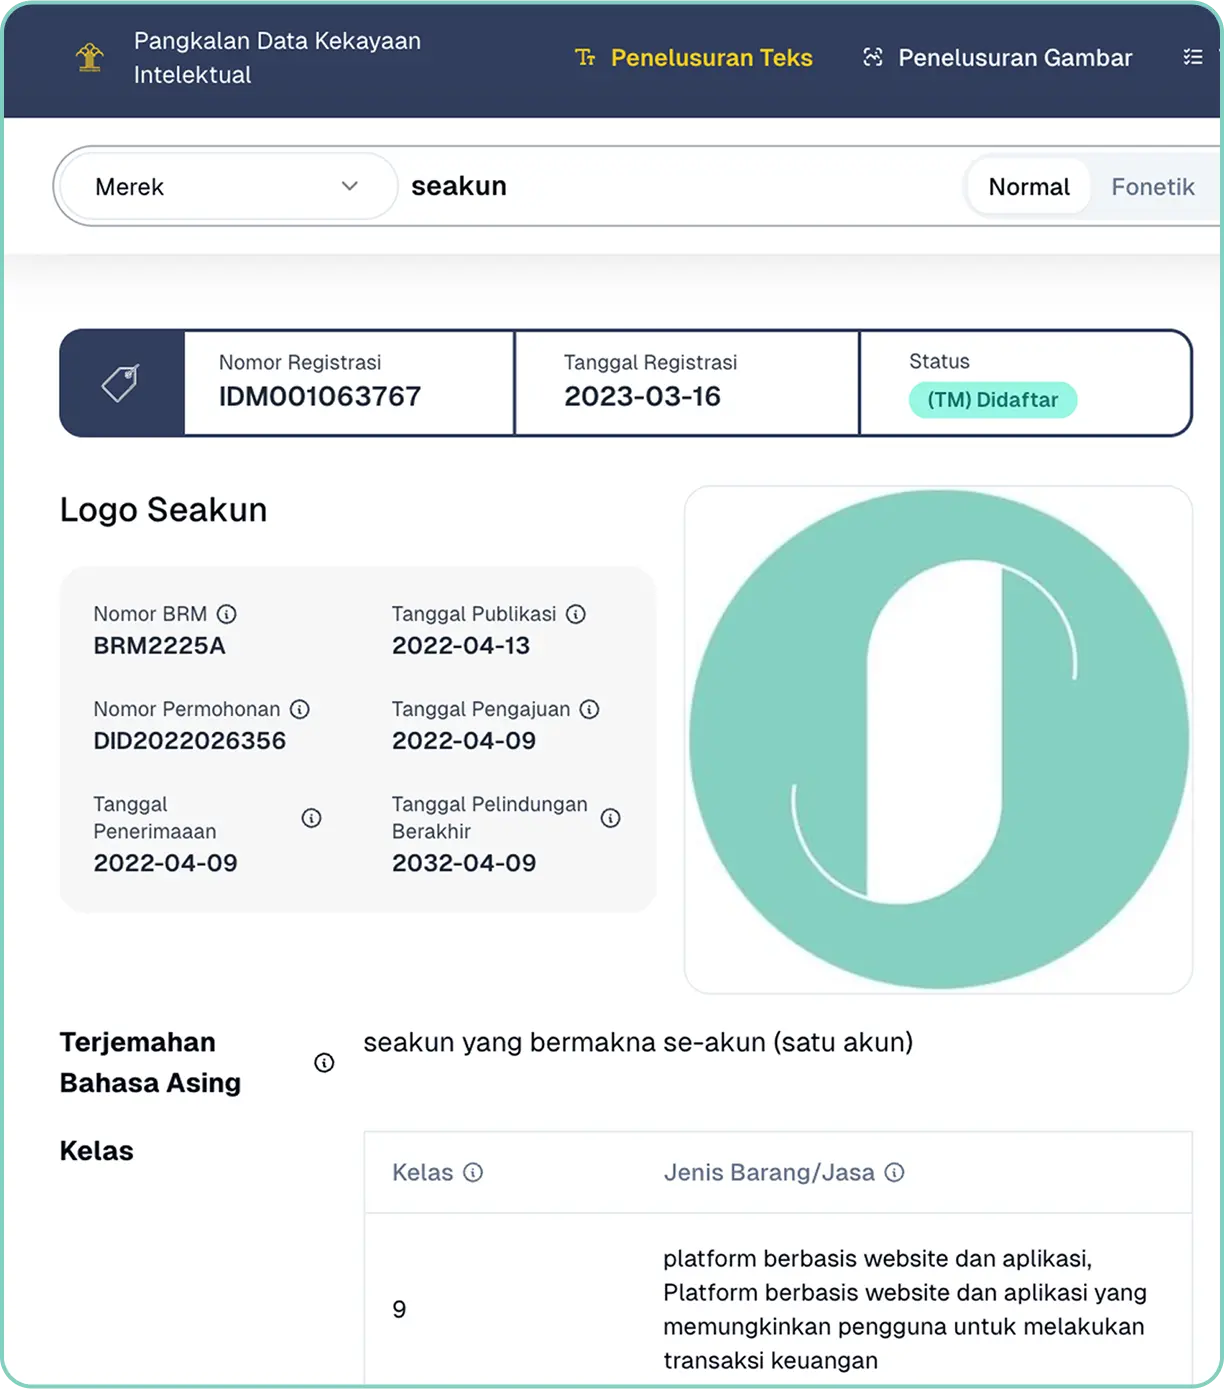The image size is (1224, 1389).
Task: Switch search mode to Fonetik
Action: pyautogui.click(x=1152, y=187)
